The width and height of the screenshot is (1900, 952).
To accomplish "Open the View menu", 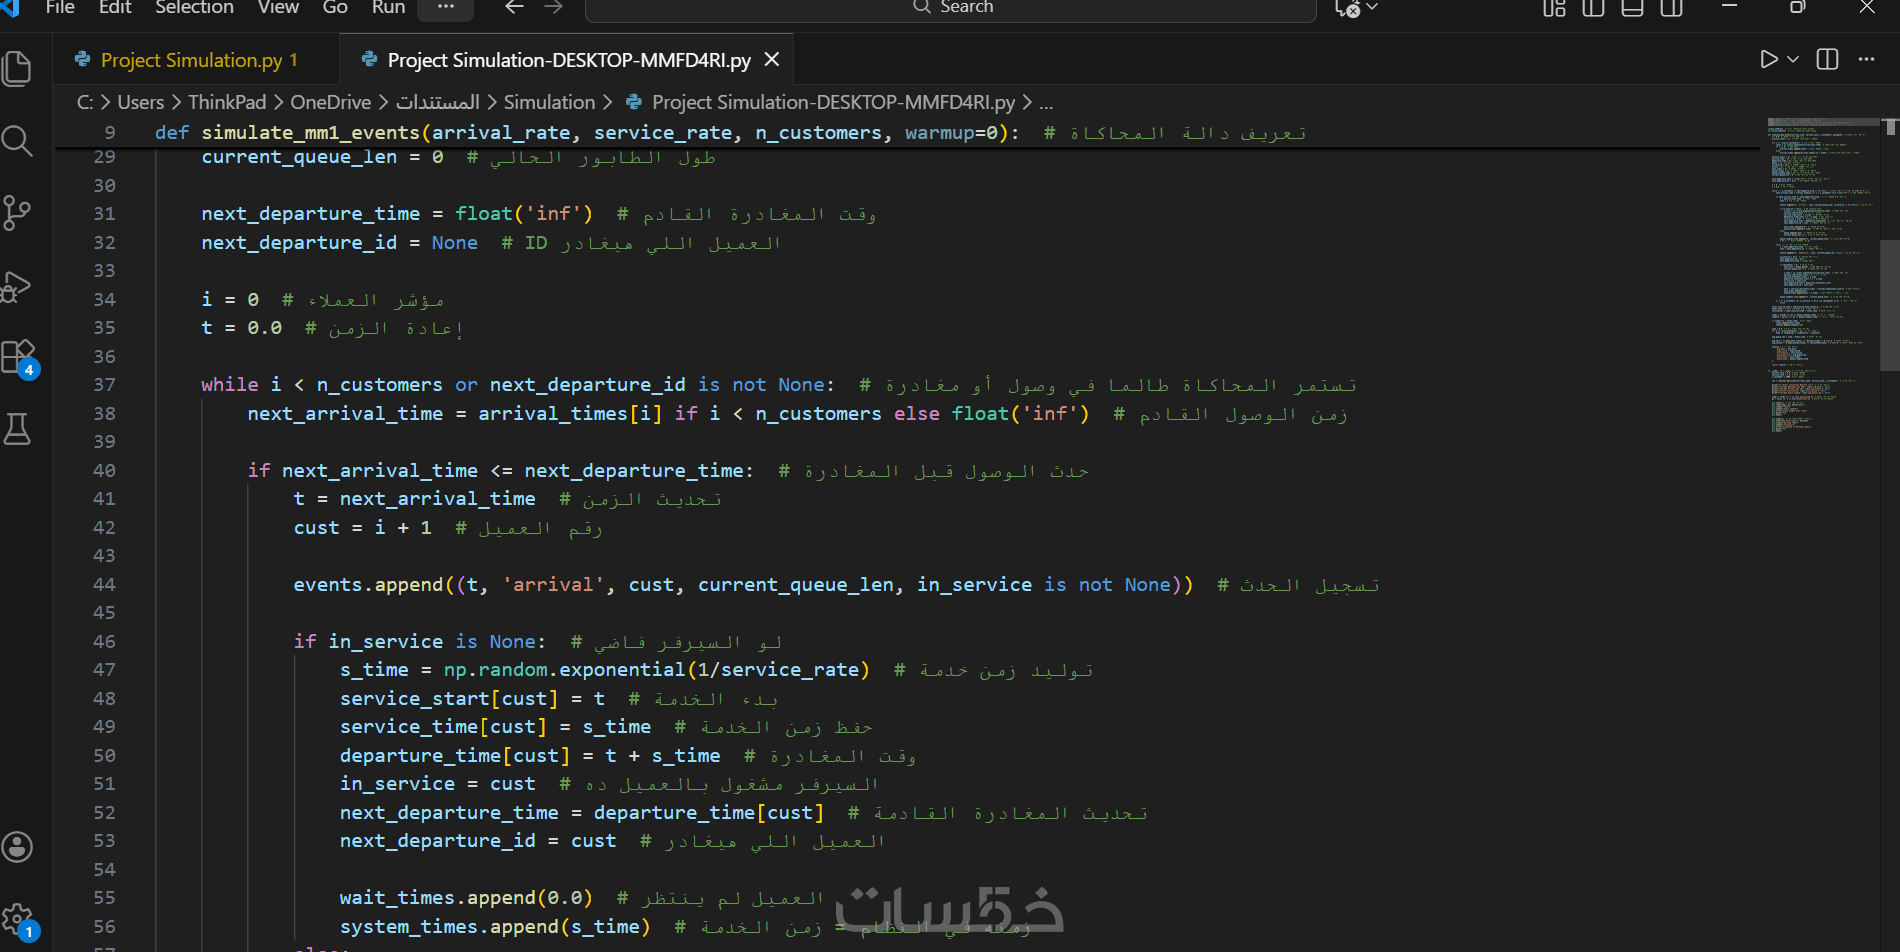I will point(278,7).
